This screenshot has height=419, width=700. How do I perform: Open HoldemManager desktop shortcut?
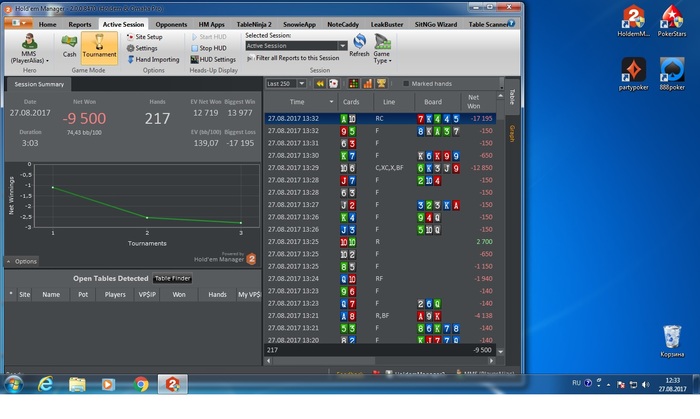click(x=633, y=21)
